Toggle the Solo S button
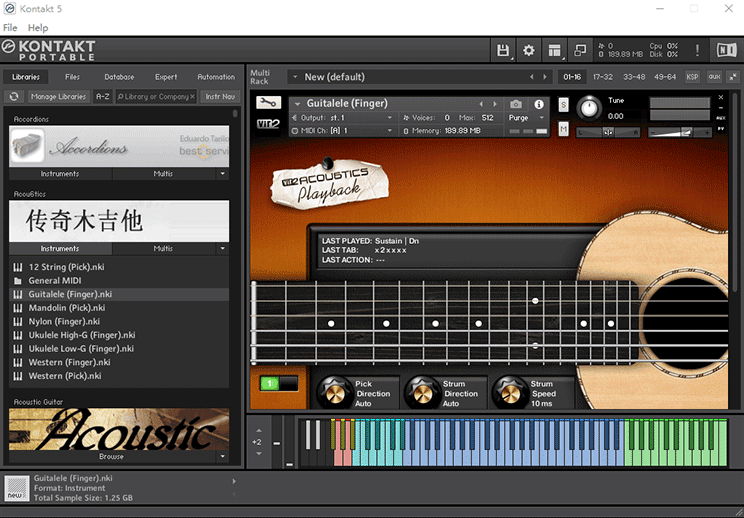 (x=563, y=105)
